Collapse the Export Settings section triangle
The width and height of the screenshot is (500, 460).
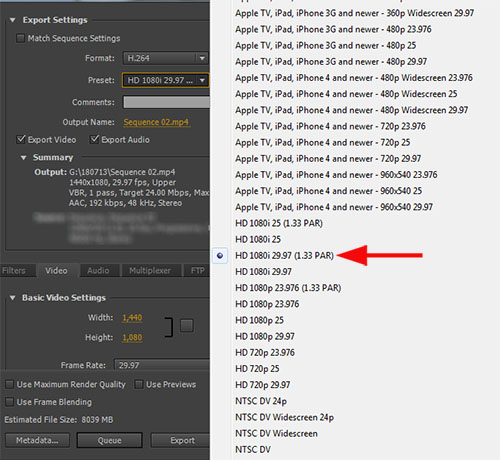[x=12, y=20]
